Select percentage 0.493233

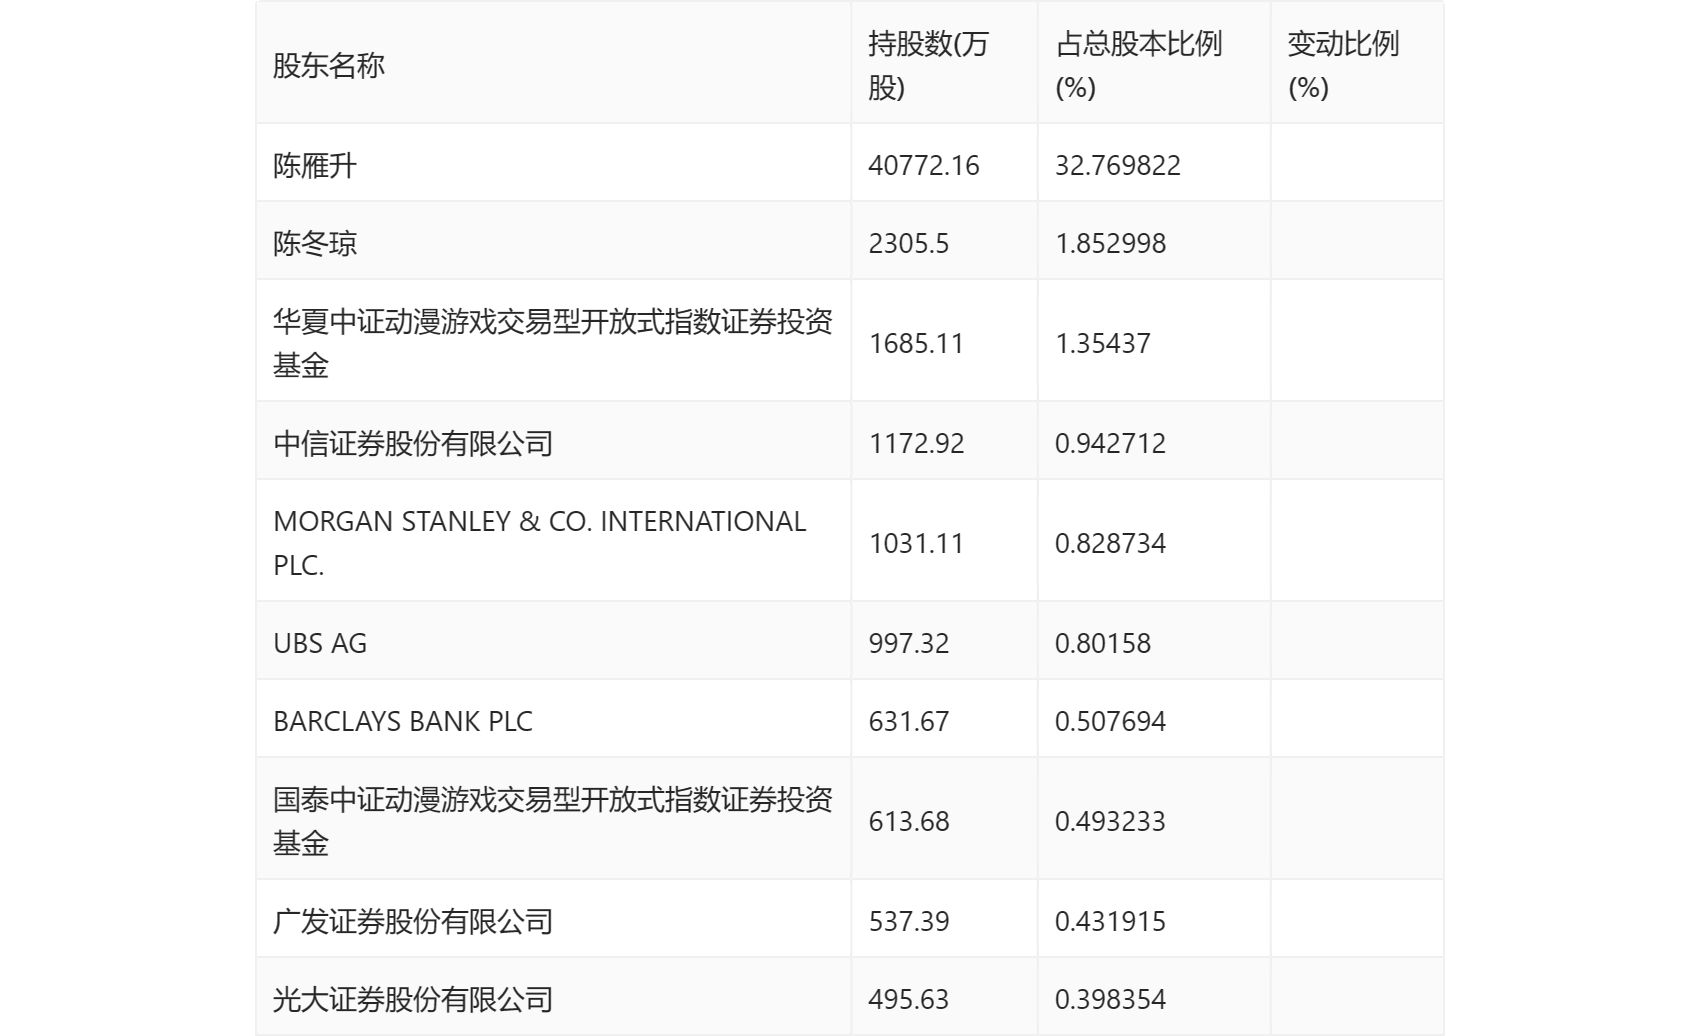(1111, 821)
